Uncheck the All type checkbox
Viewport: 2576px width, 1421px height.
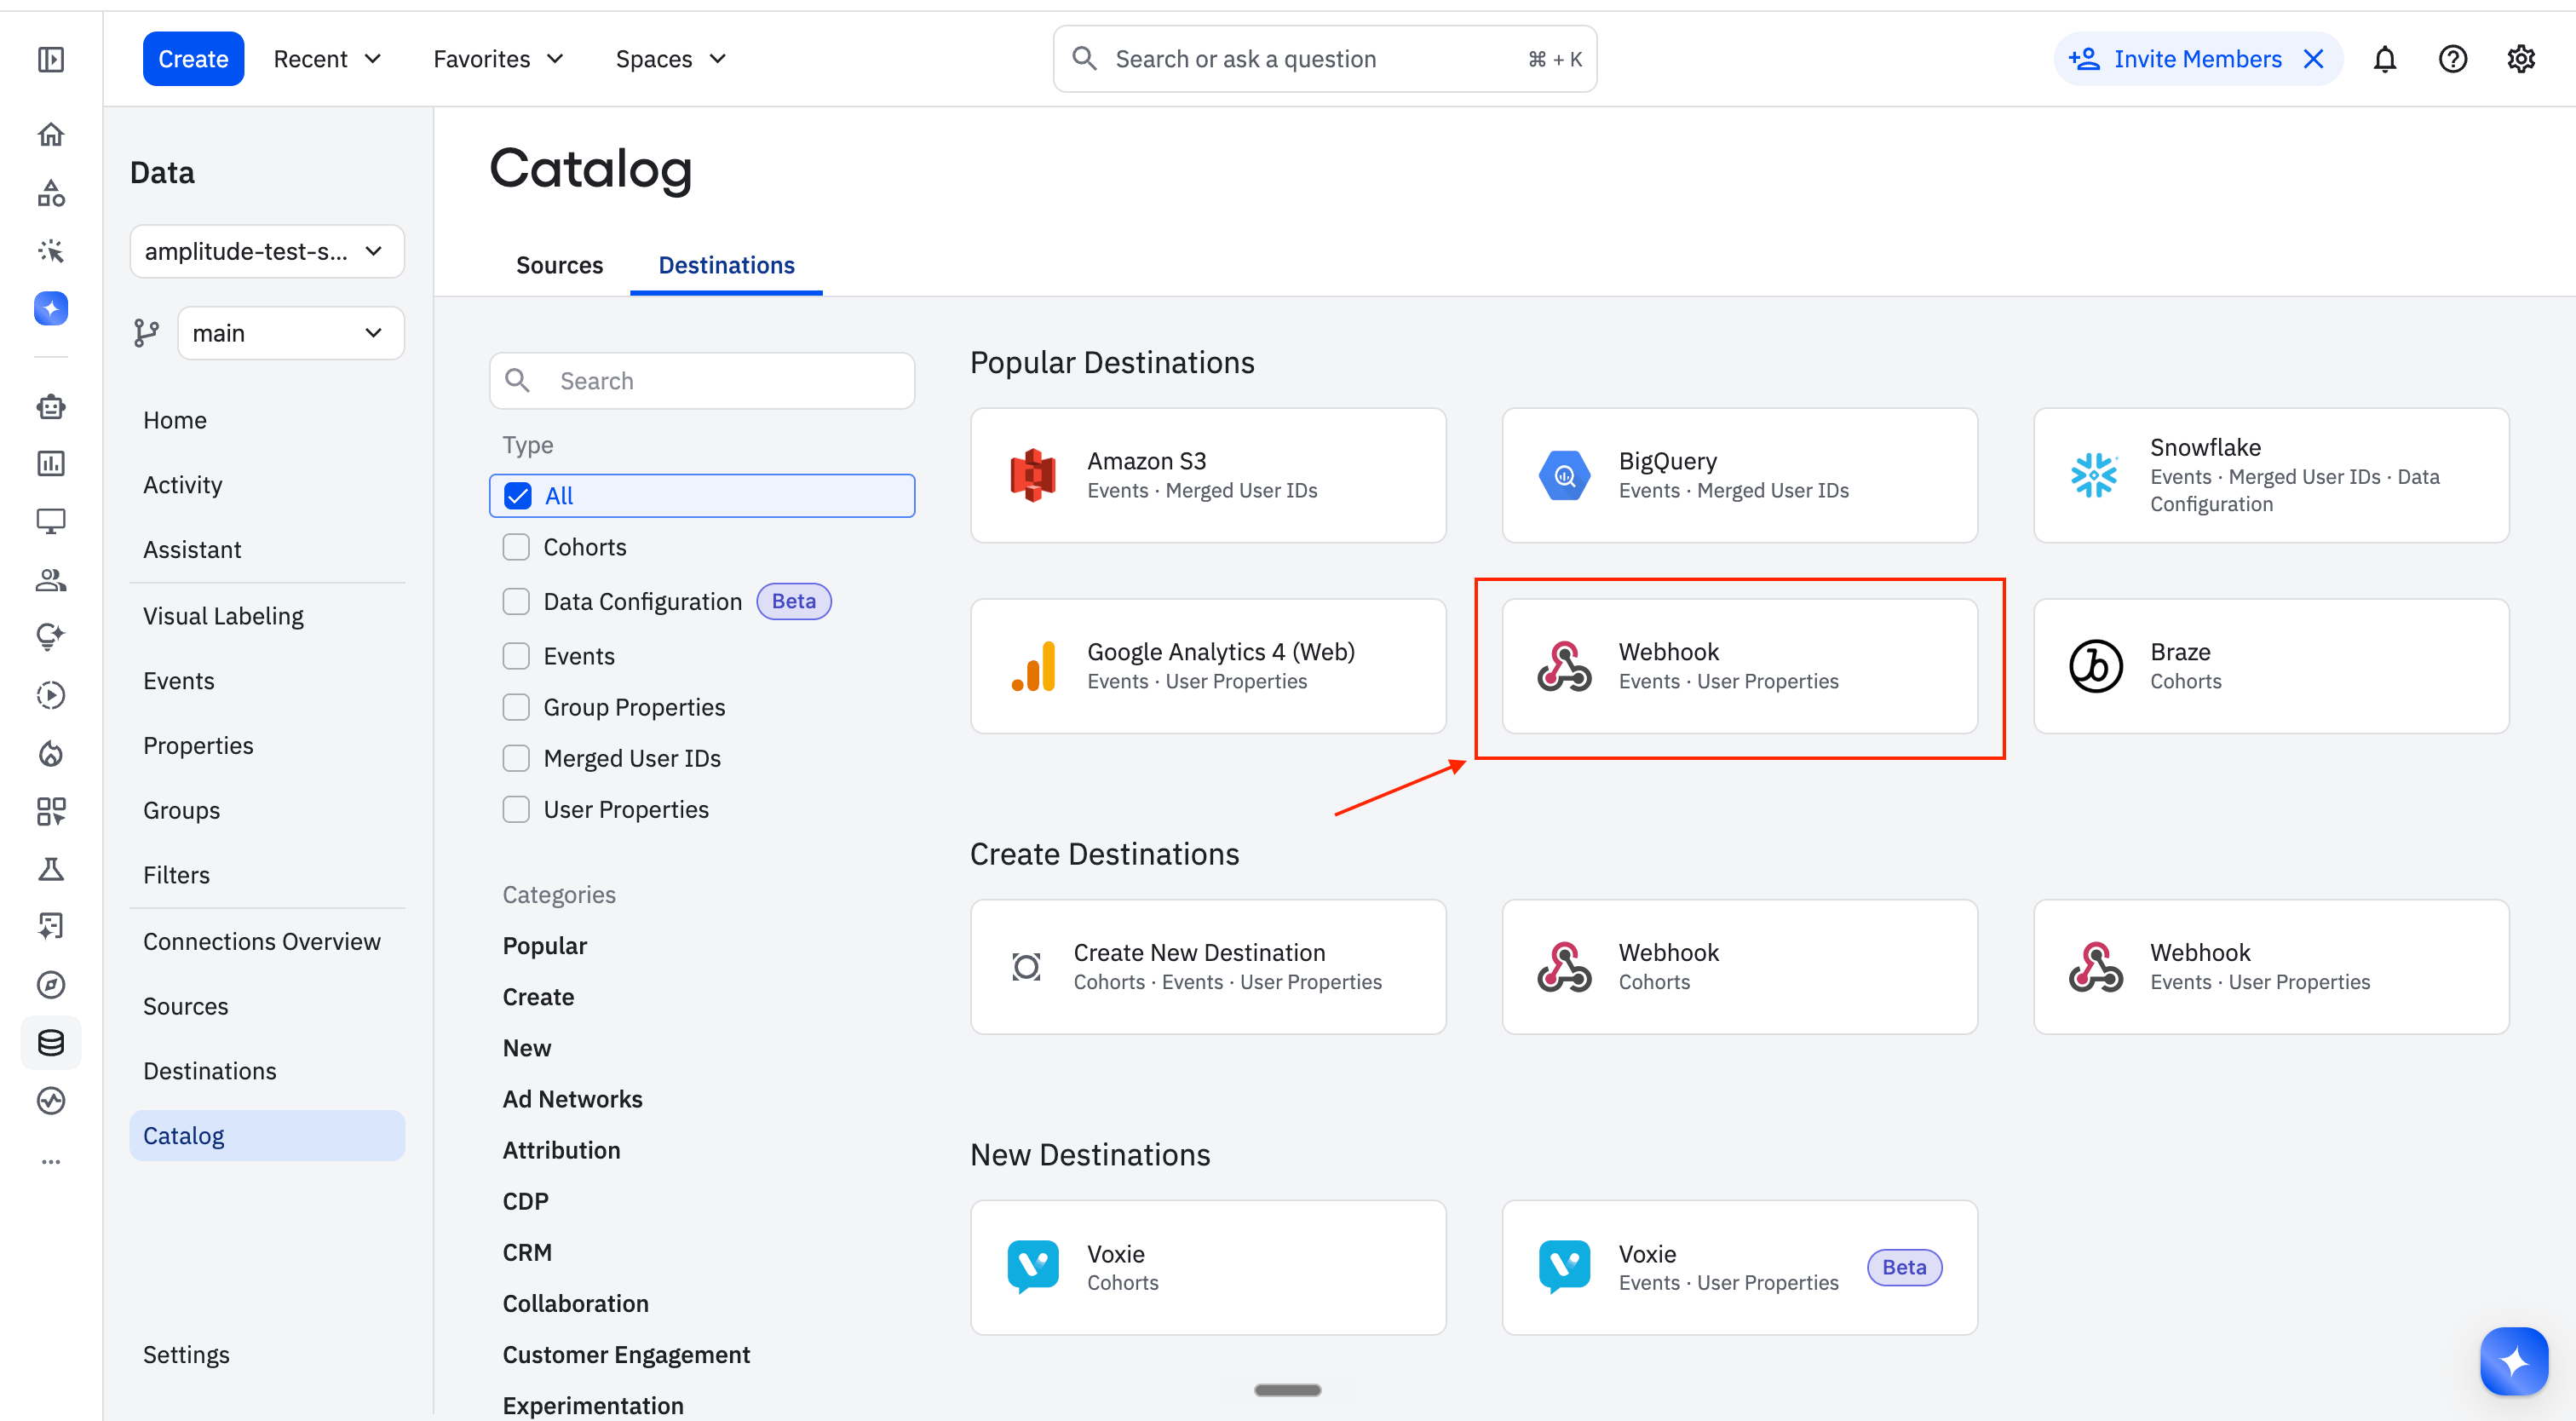tap(518, 496)
